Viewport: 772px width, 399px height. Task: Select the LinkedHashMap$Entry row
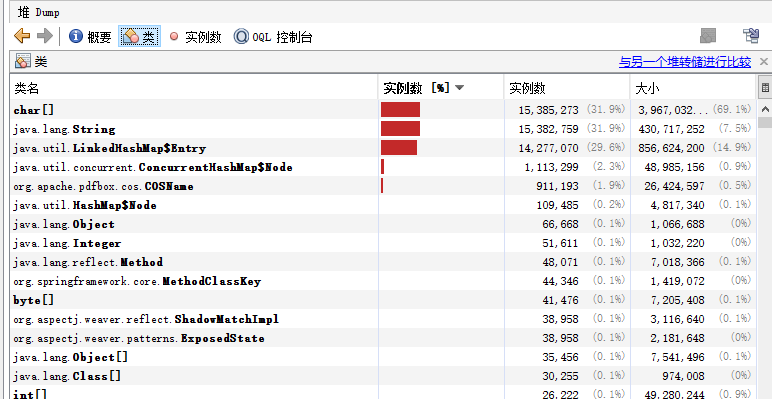point(383,148)
